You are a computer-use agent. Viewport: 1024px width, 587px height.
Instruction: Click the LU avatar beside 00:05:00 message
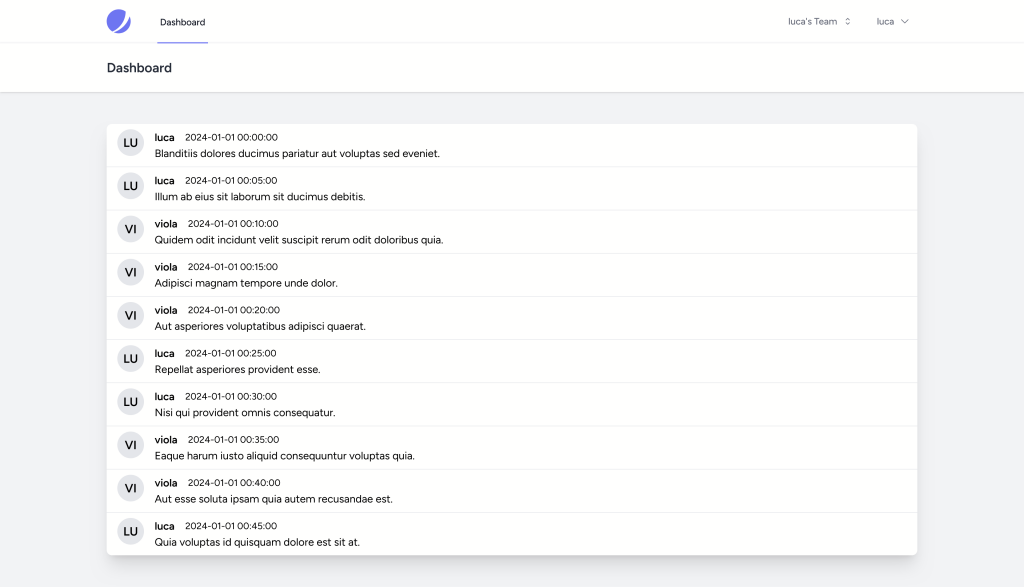coord(130,186)
